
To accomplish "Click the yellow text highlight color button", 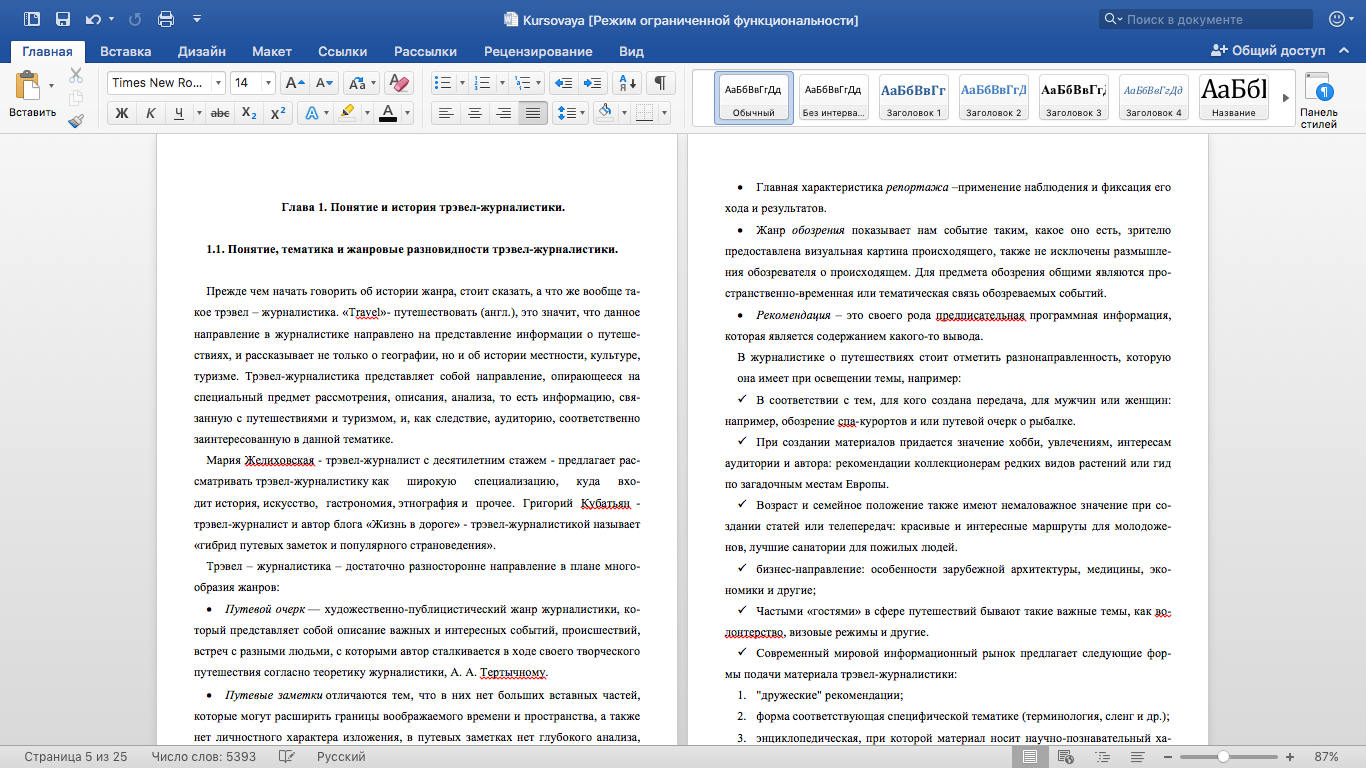I will coord(347,113).
